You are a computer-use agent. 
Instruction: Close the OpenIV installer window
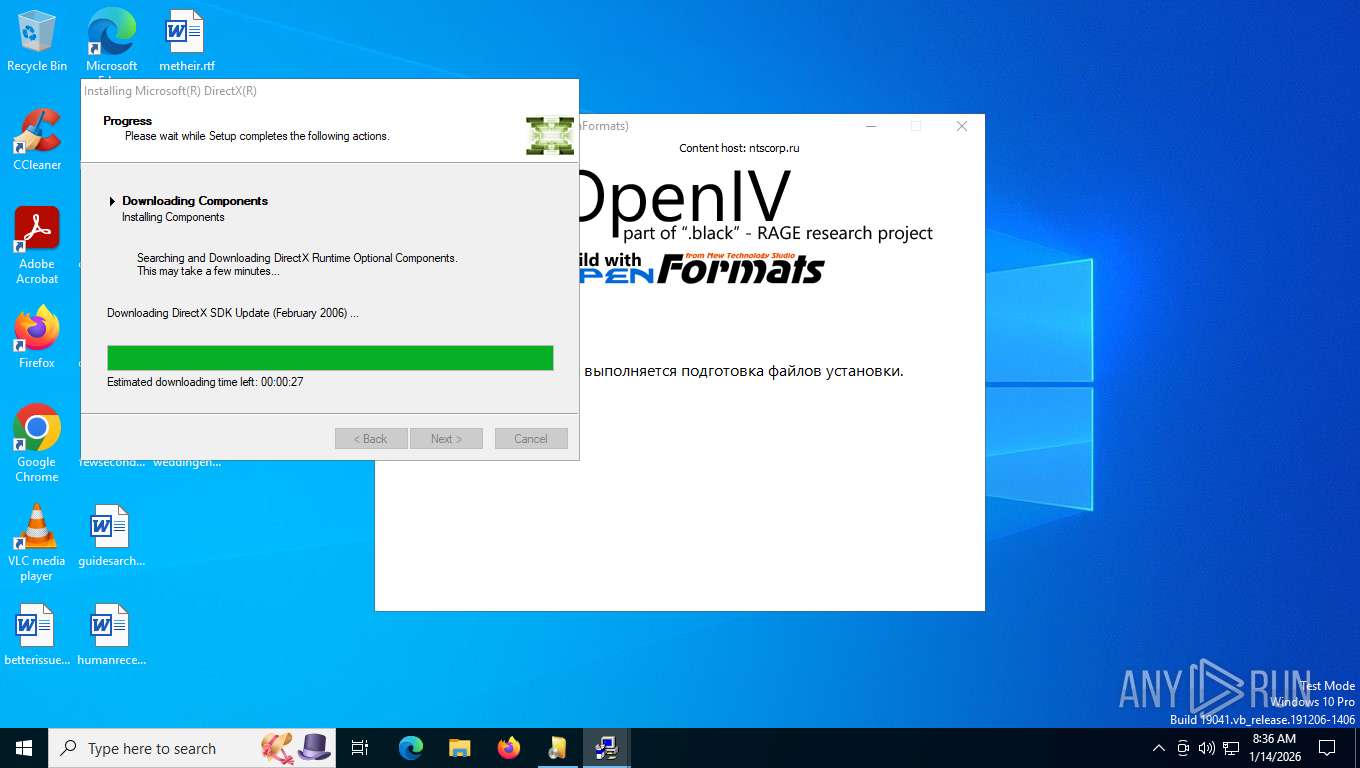pos(962,126)
